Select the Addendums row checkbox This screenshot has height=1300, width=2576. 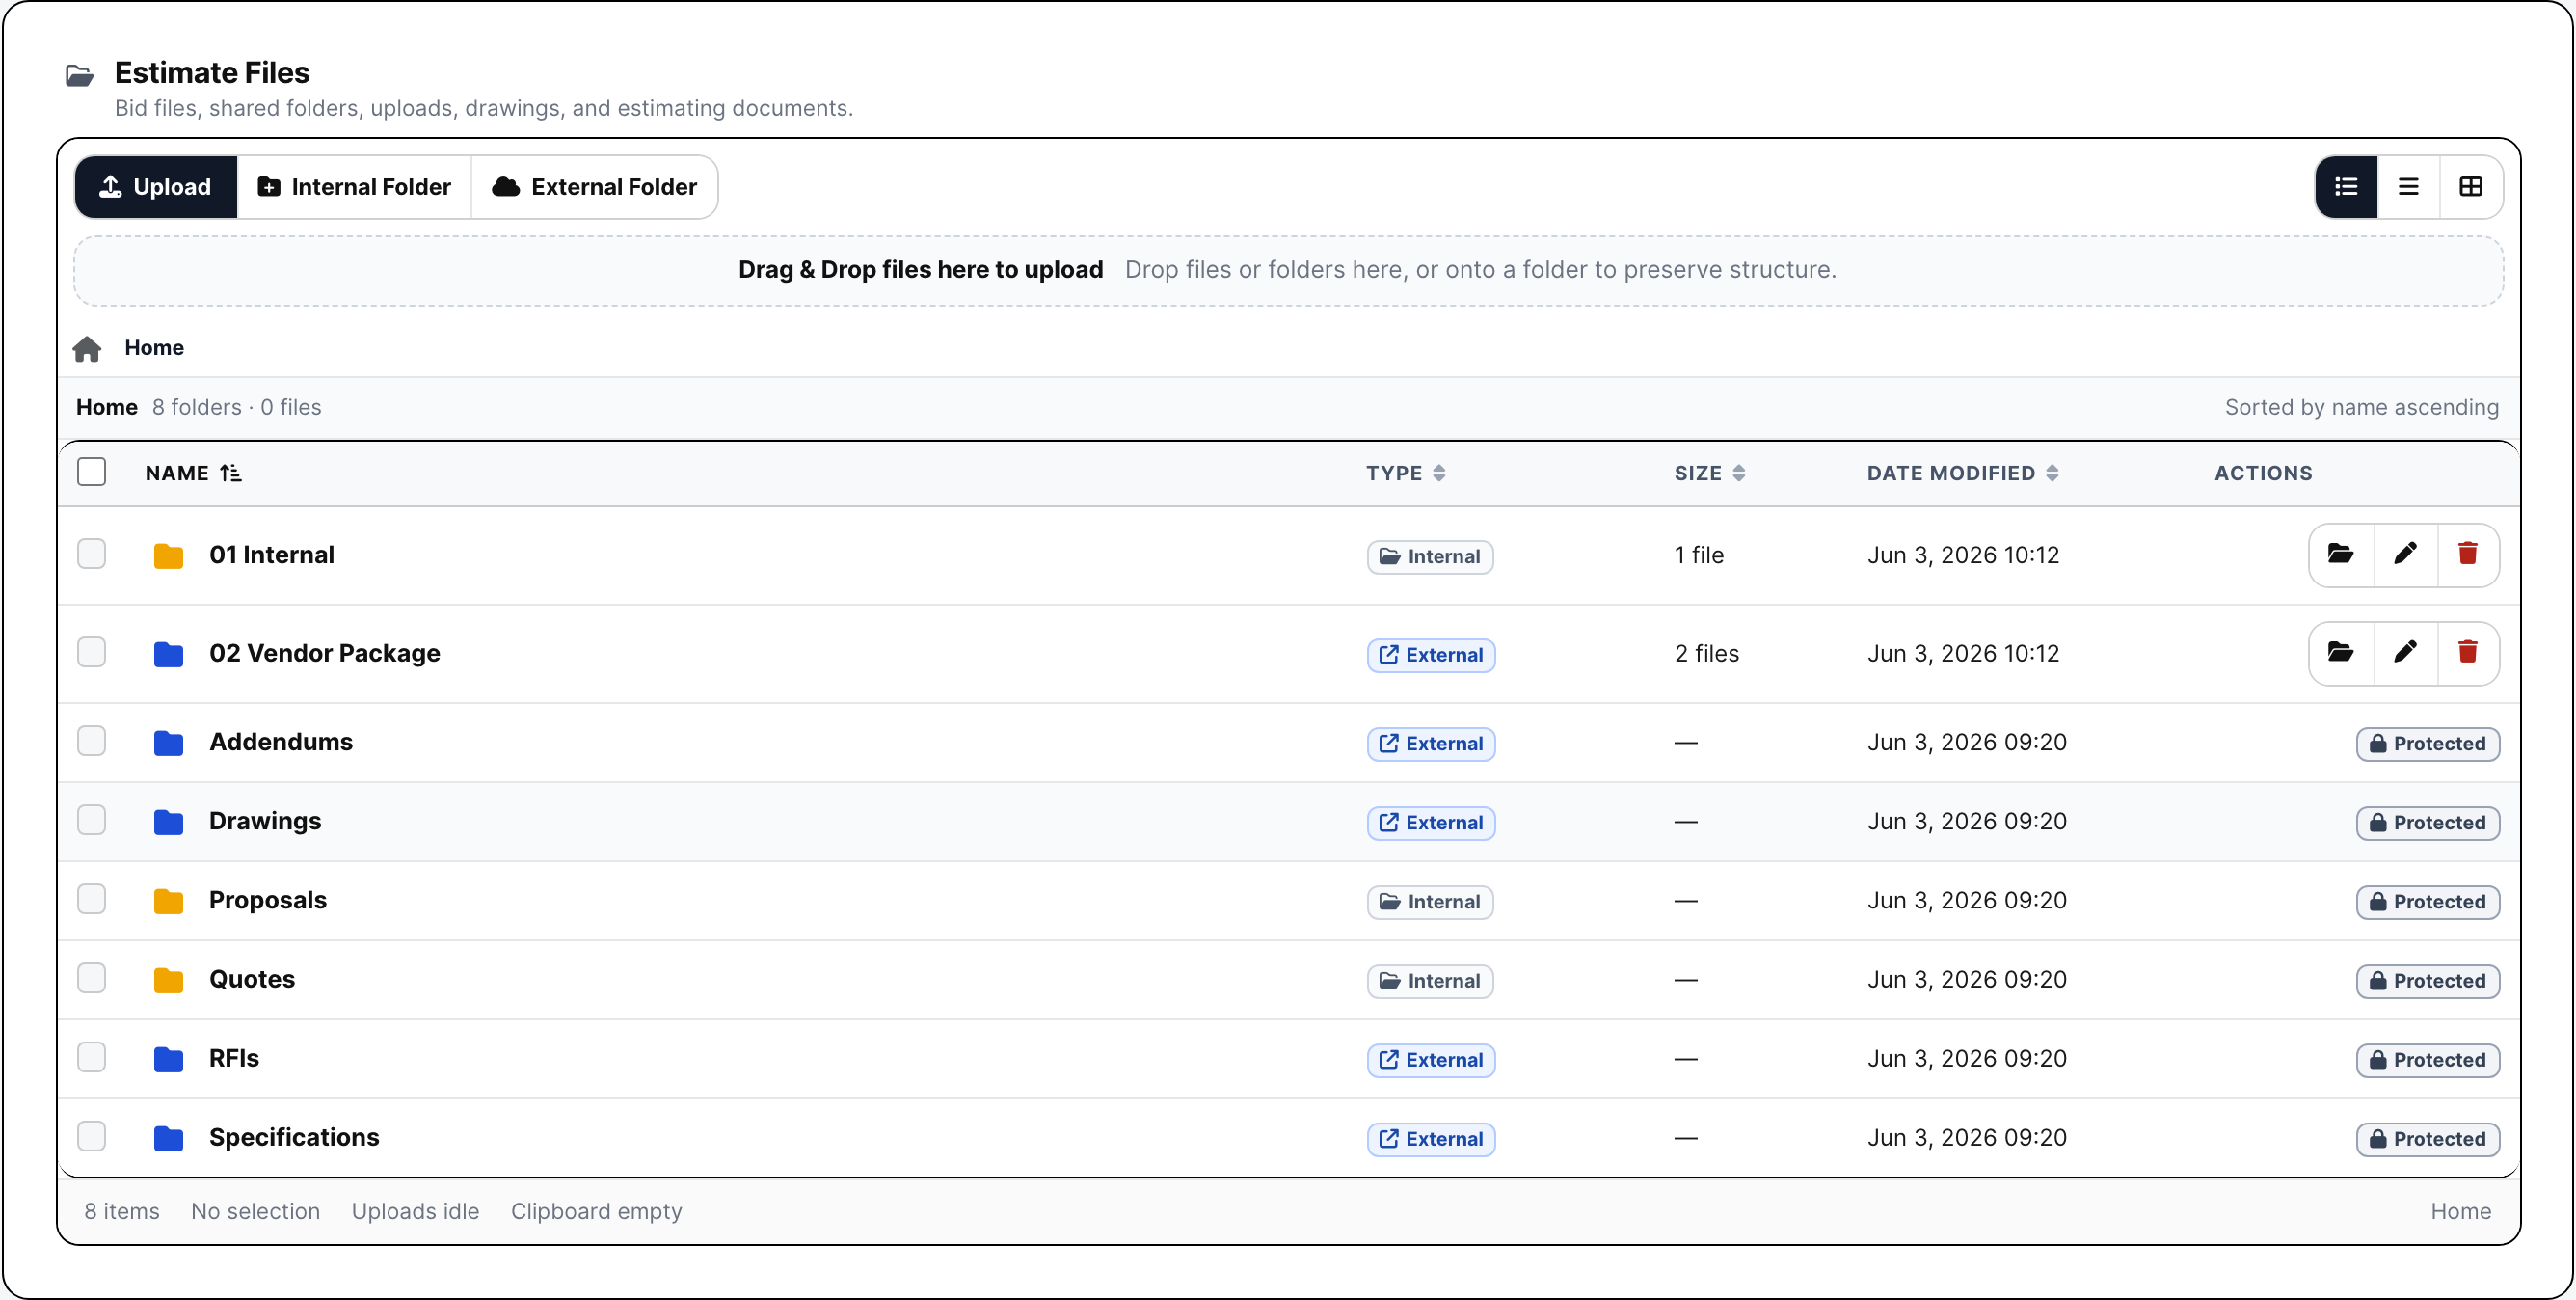92,741
